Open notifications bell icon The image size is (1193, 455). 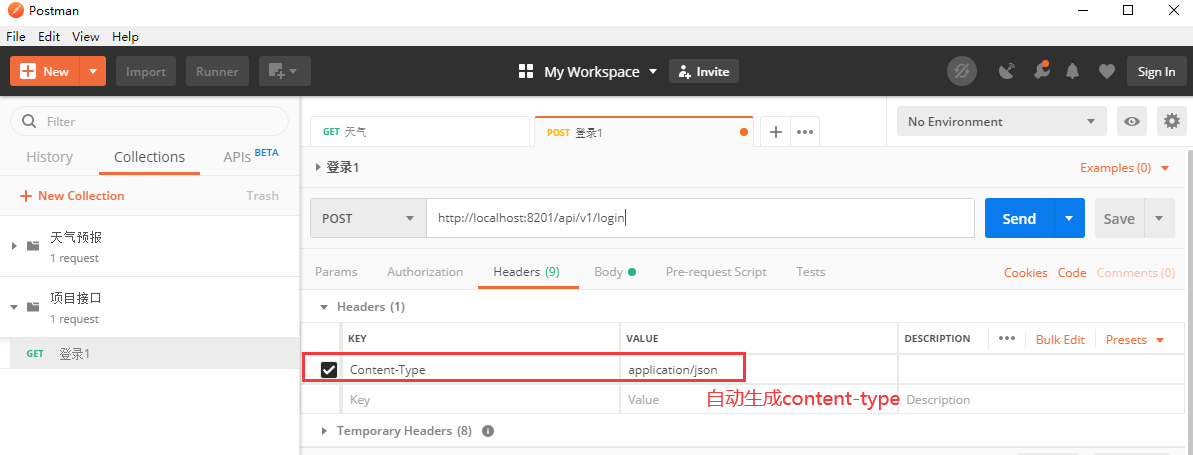(1073, 72)
